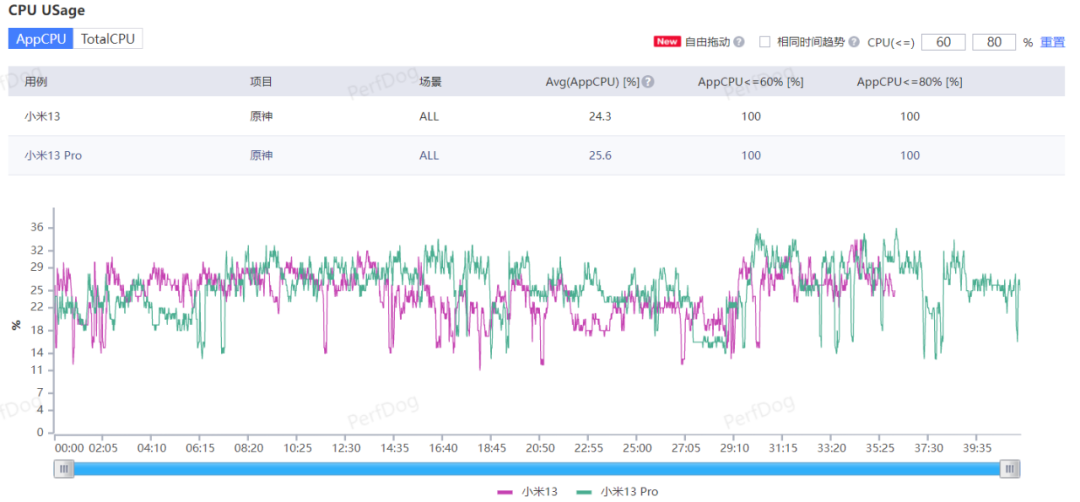Click the right handle of time range slider

click(x=1010, y=469)
